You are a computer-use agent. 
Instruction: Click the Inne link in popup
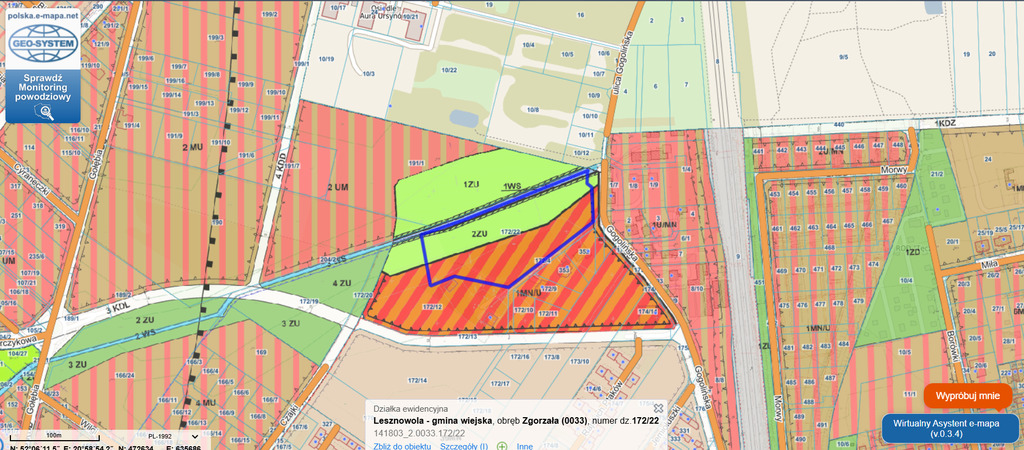524,446
